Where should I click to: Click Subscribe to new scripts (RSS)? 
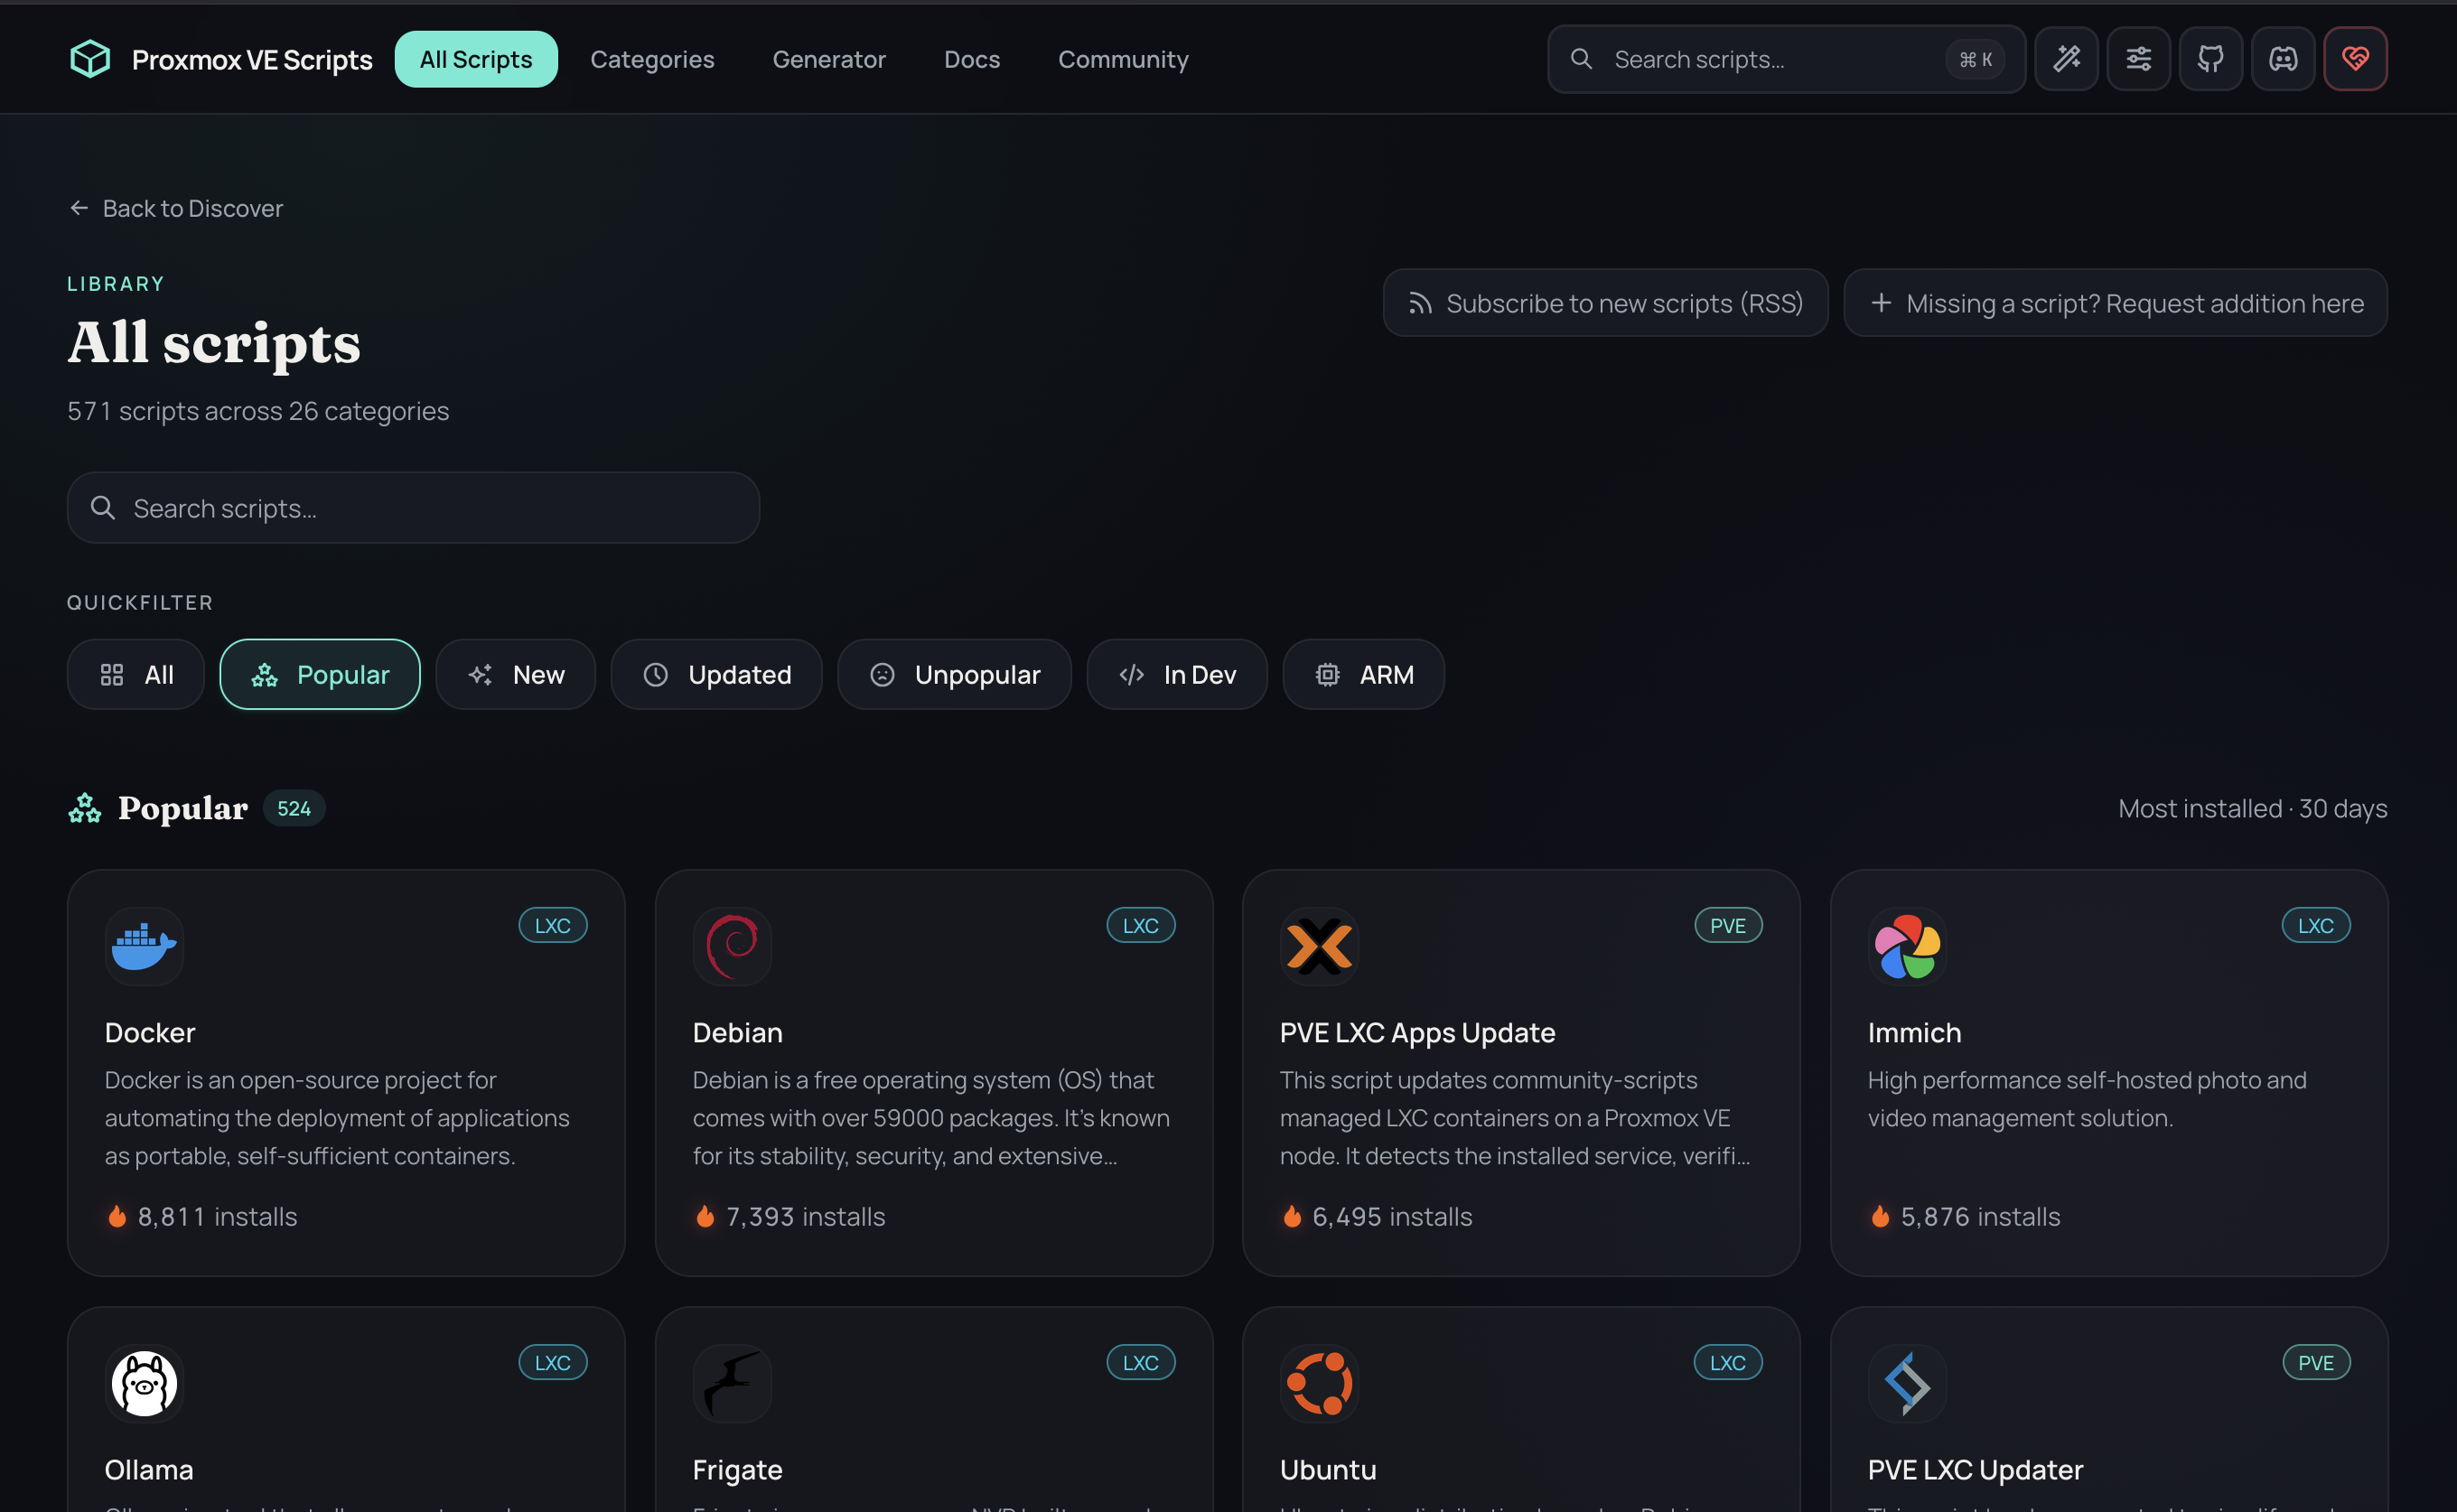tap(1605, 303)
